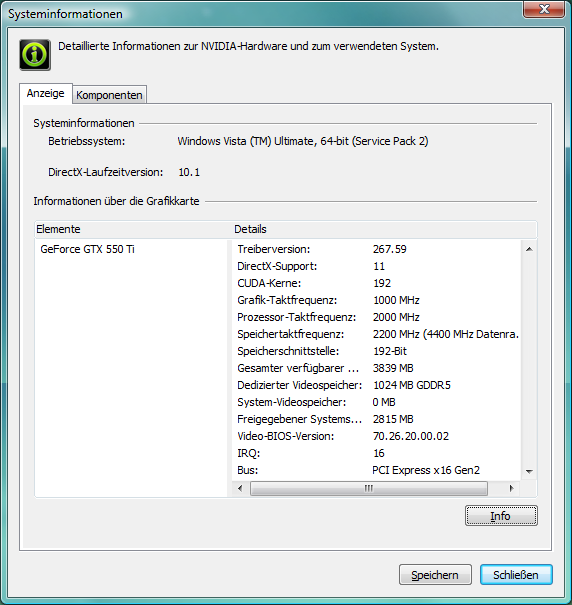Close the Systeminformationen window
Screen dimensions: 572x605
pyautogui.click(x=544, y=9)
